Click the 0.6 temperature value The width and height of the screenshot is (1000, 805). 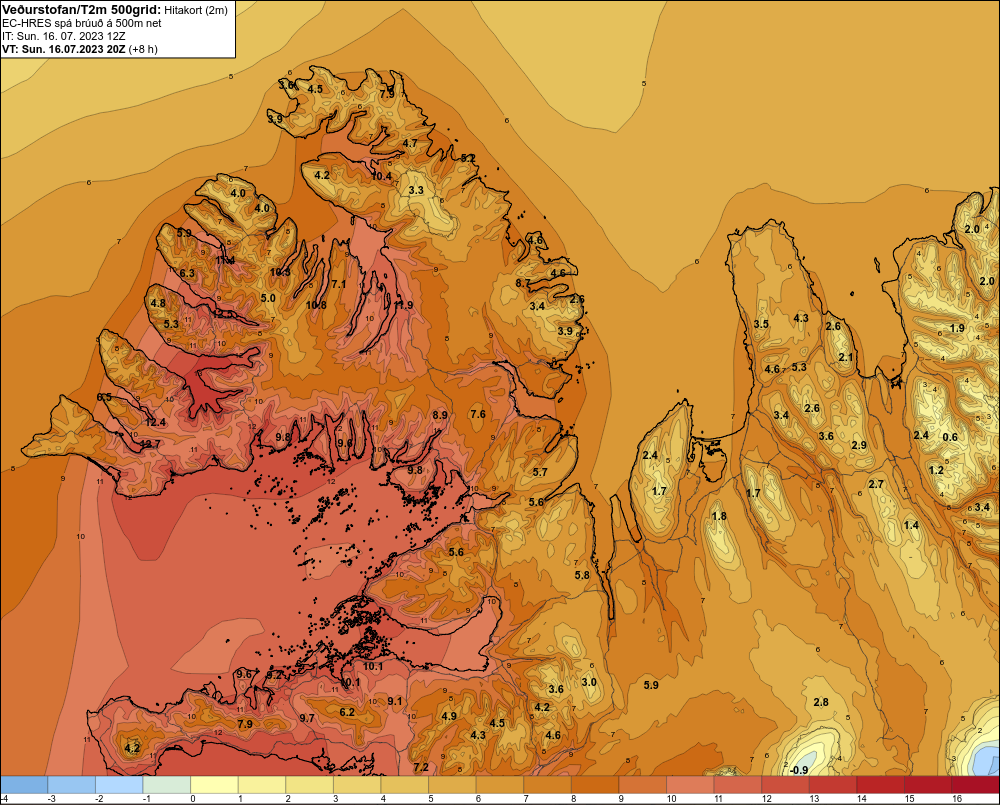(x=950, y=437)
